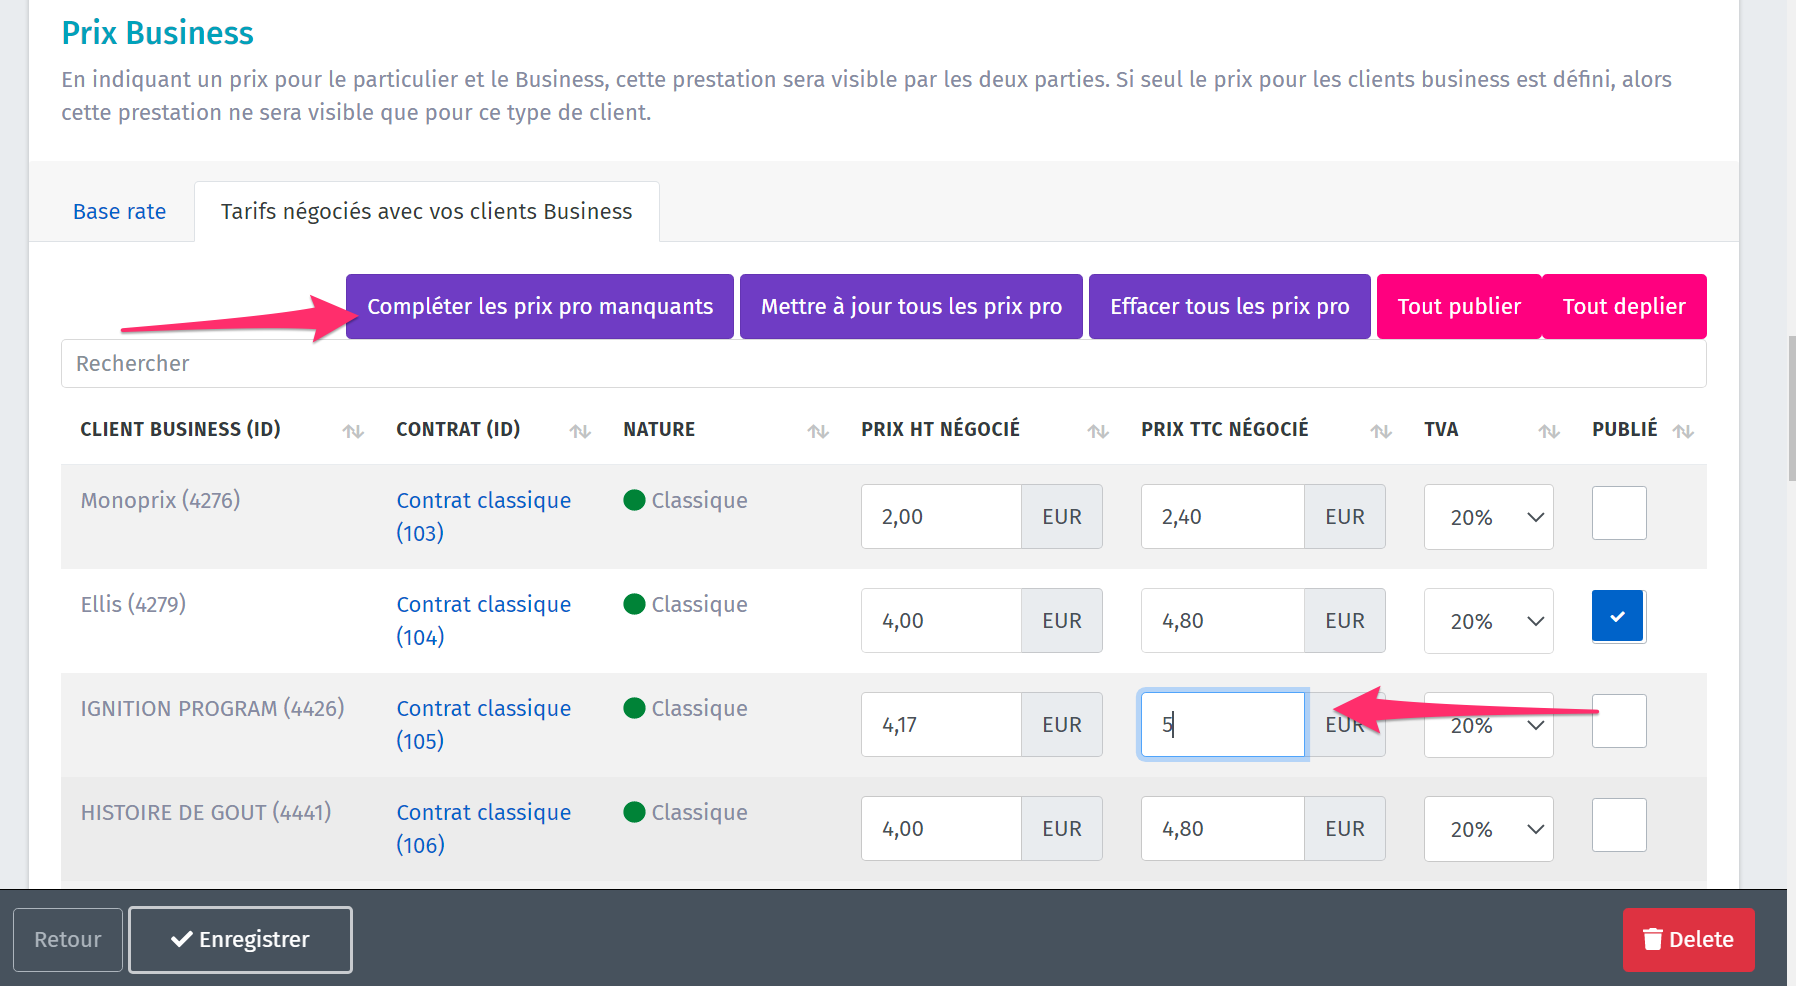Sort by Prix TTC Négocié arrows
1796x986 pixels.
coord(1381,431)
